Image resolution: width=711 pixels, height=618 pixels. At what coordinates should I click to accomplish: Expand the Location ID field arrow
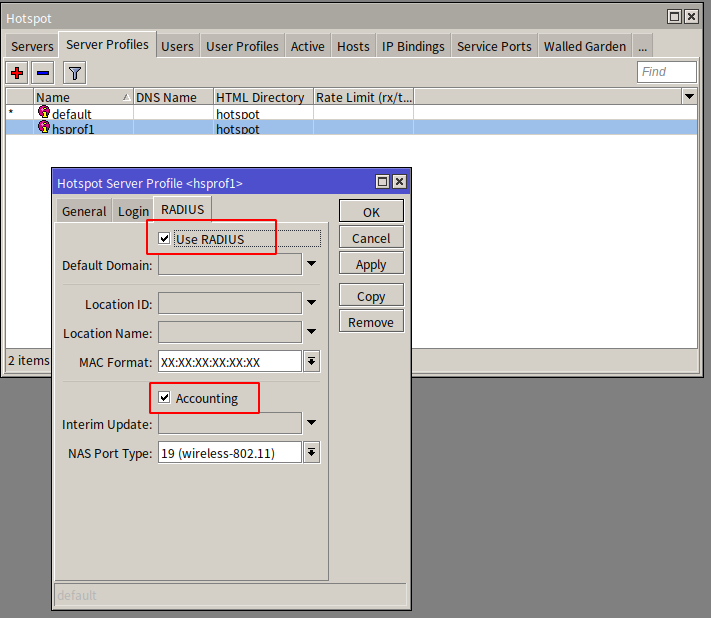point(311,303)
